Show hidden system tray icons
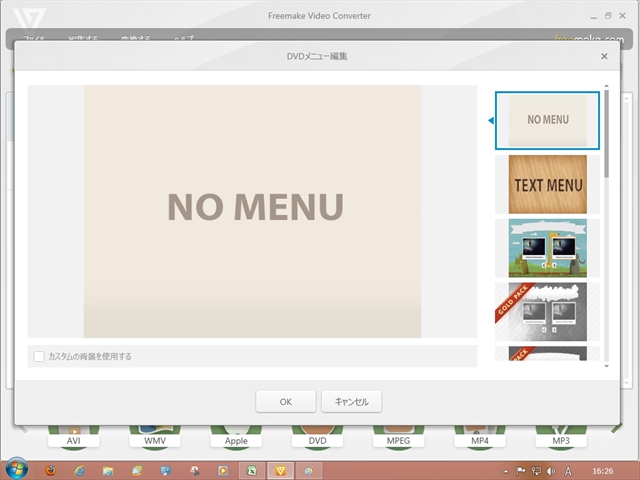Screen dimensions: 640x480 [504, 469]
